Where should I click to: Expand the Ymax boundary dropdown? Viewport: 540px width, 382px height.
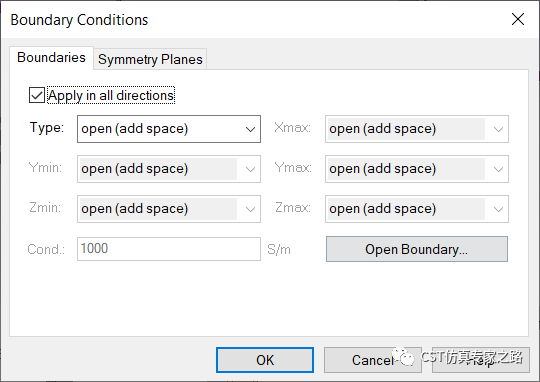coord(417,169)
